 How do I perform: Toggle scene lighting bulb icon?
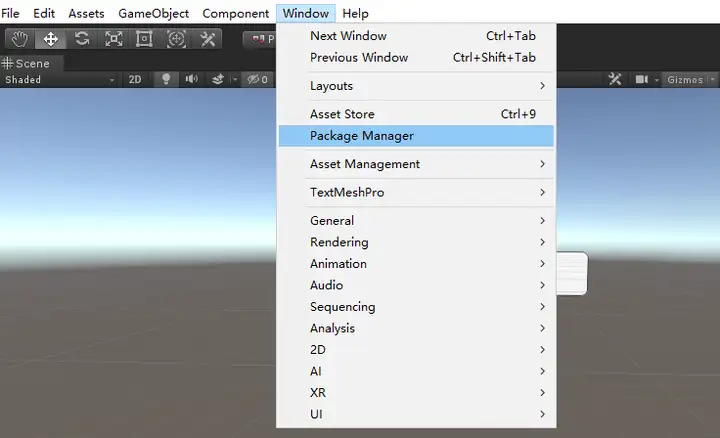point(166,79)
